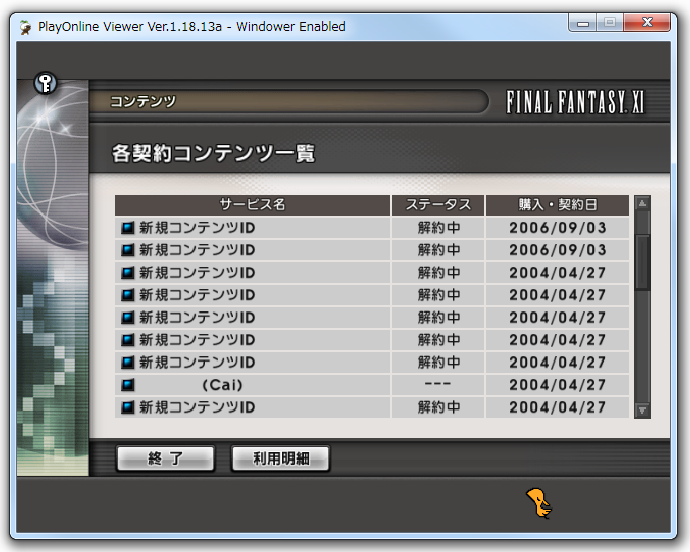
Task: Click the FINAL FANTASY XI logo
Action: coord(575,102)
